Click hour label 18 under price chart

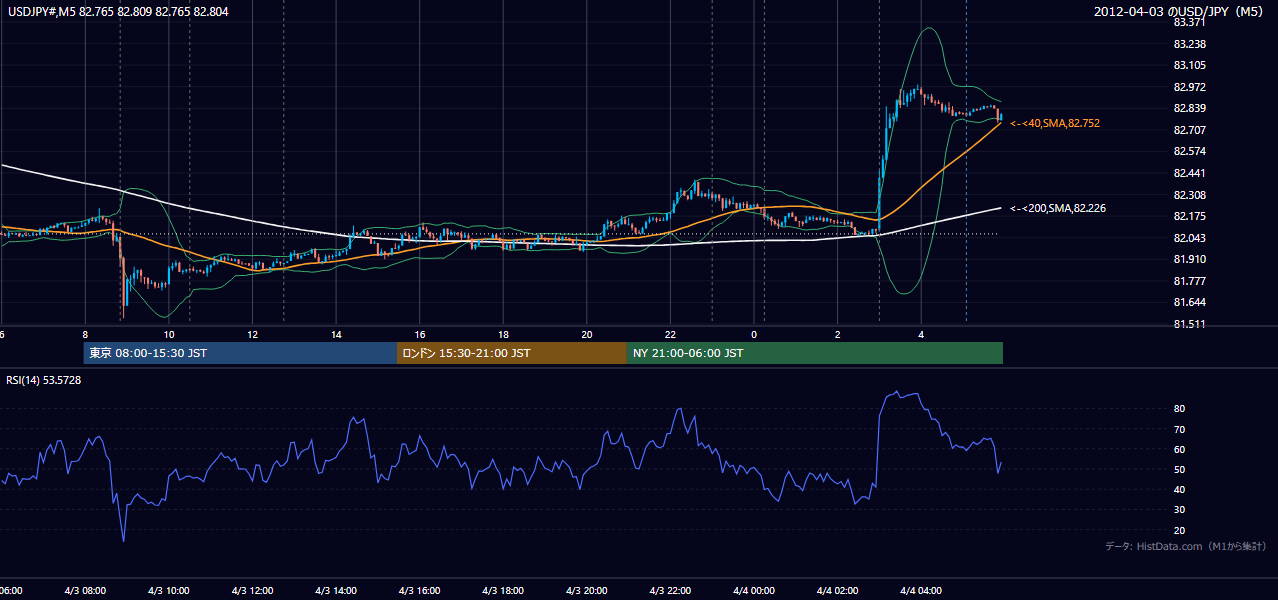tap(504, 334)
